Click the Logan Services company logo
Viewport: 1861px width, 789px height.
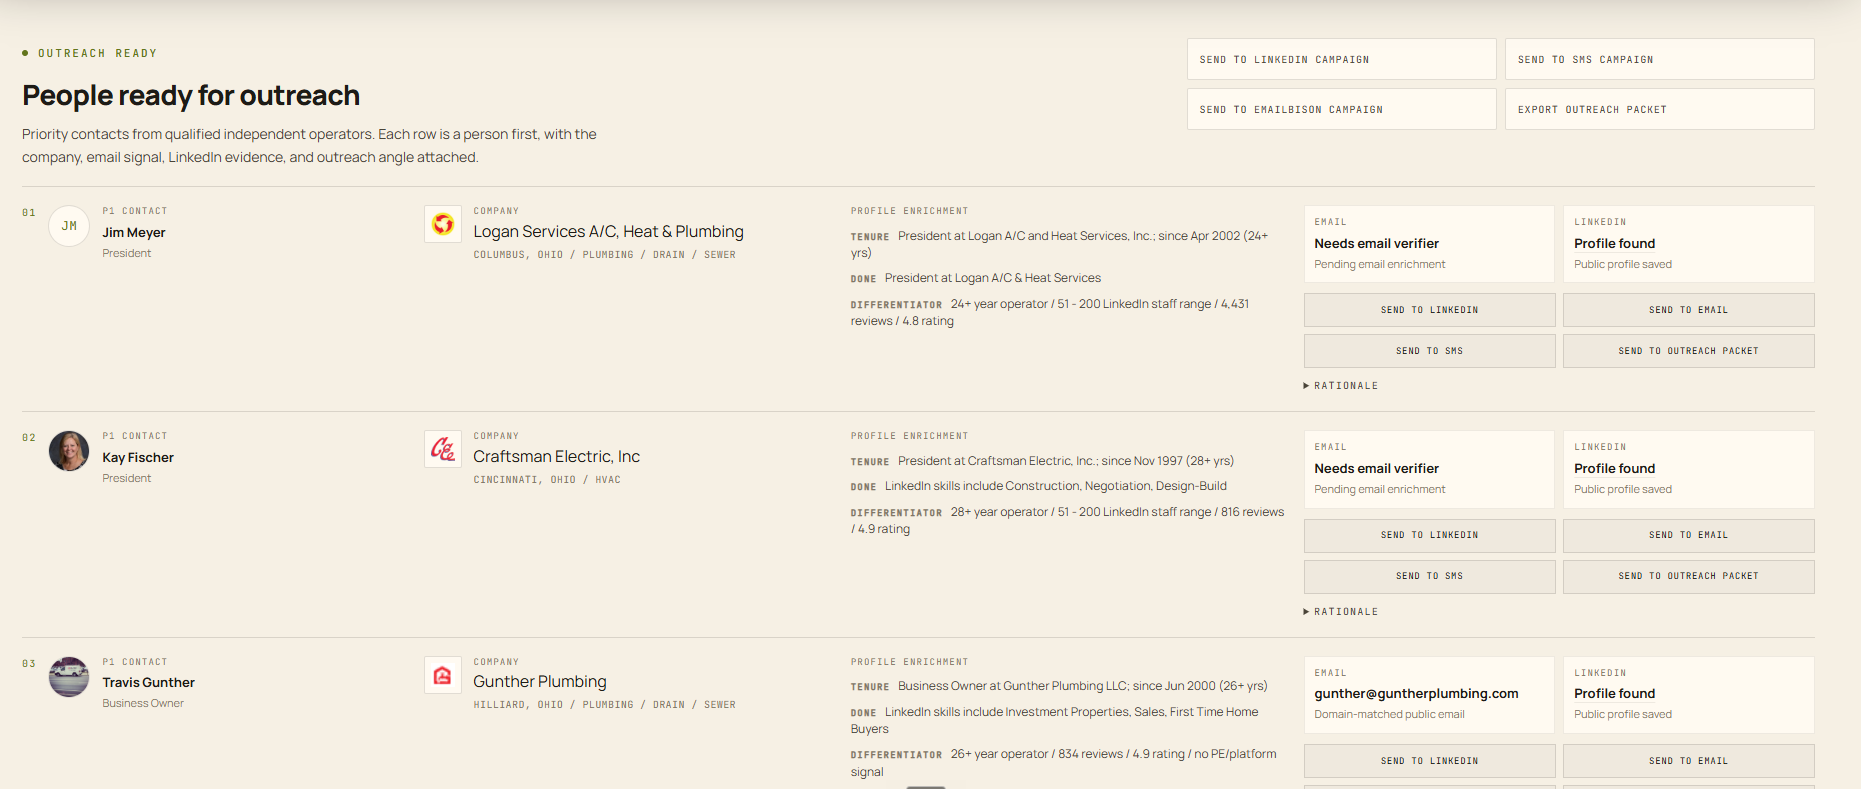pyautogui.click(x=443, y=225)
